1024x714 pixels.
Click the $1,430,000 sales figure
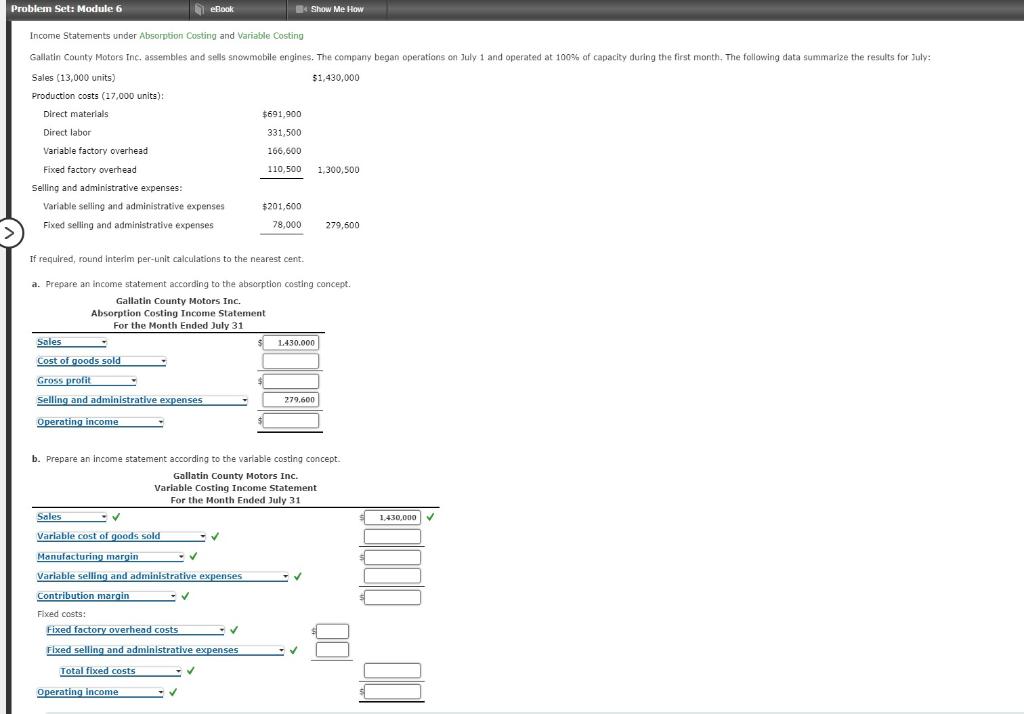[336, 78]
